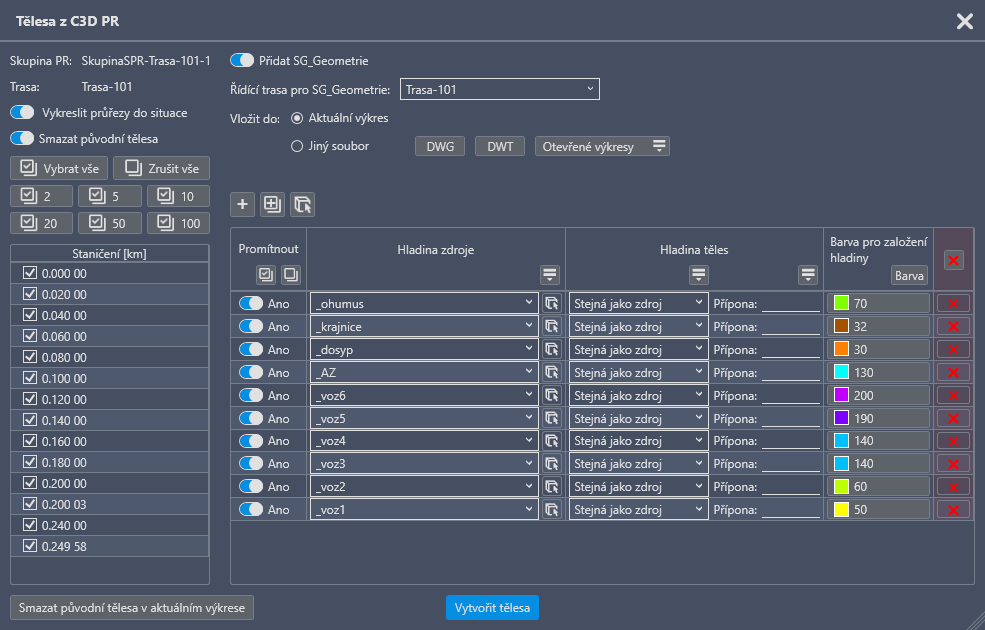Click the pick layer icon in the _ohumus row
The height and width of the screenshot is (630, 985).
pos(551,303)
